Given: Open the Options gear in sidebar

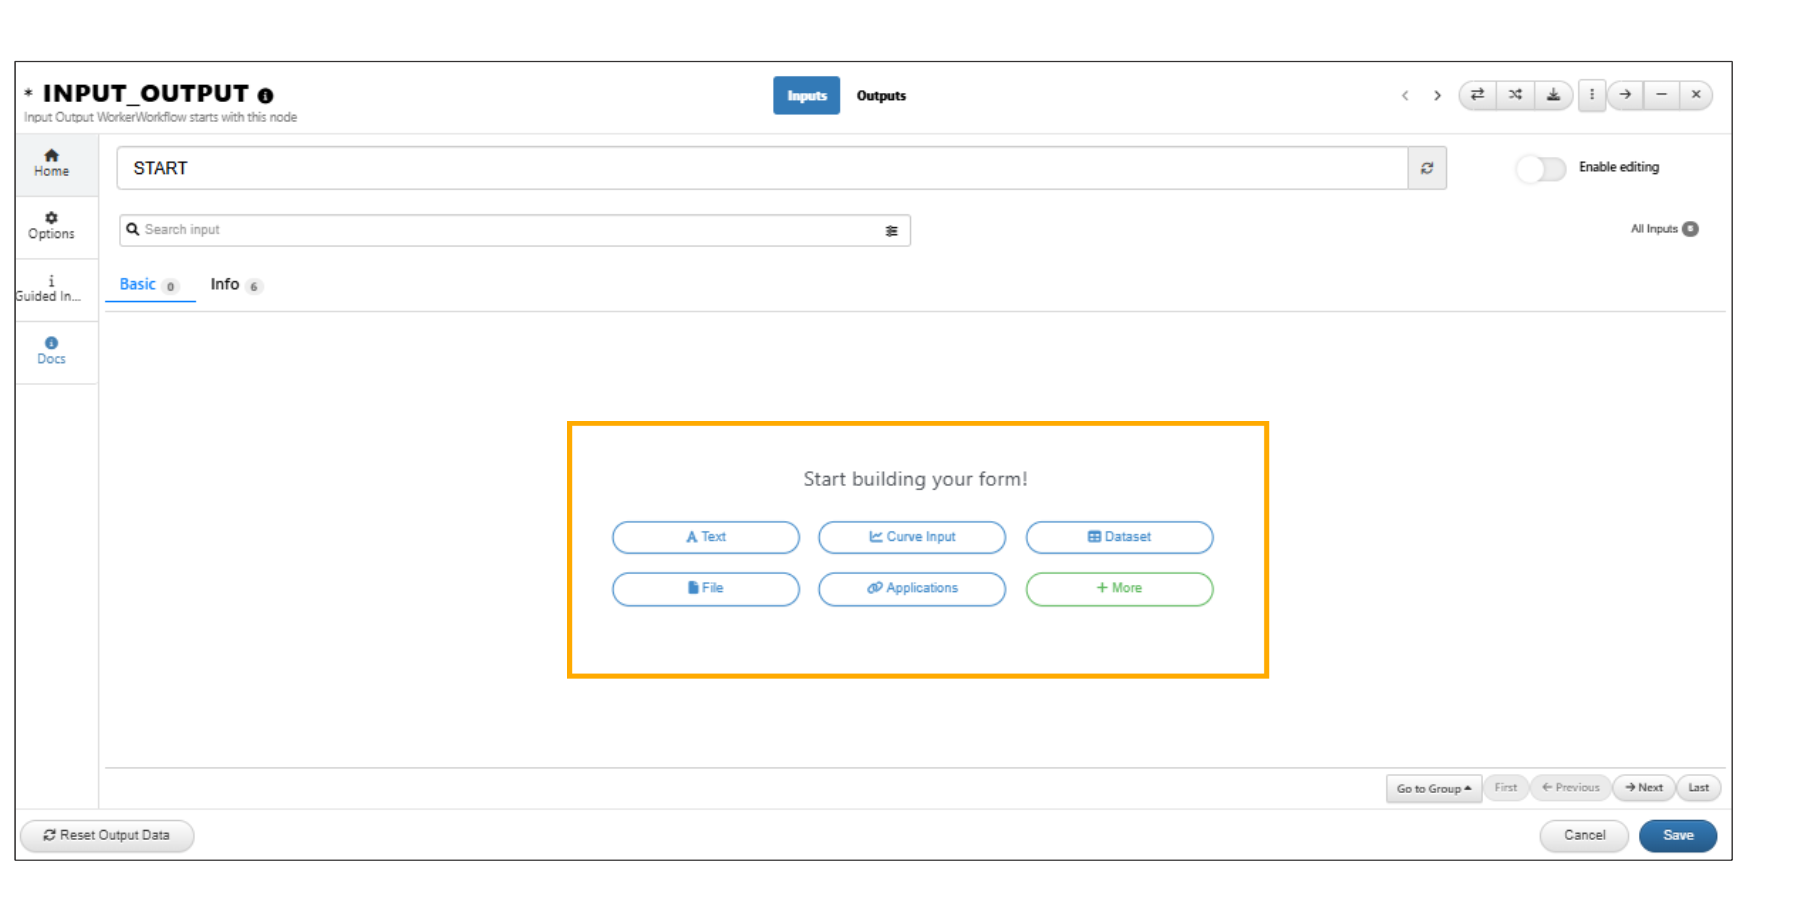Looking at the screenshot, I should coord(52,225).
